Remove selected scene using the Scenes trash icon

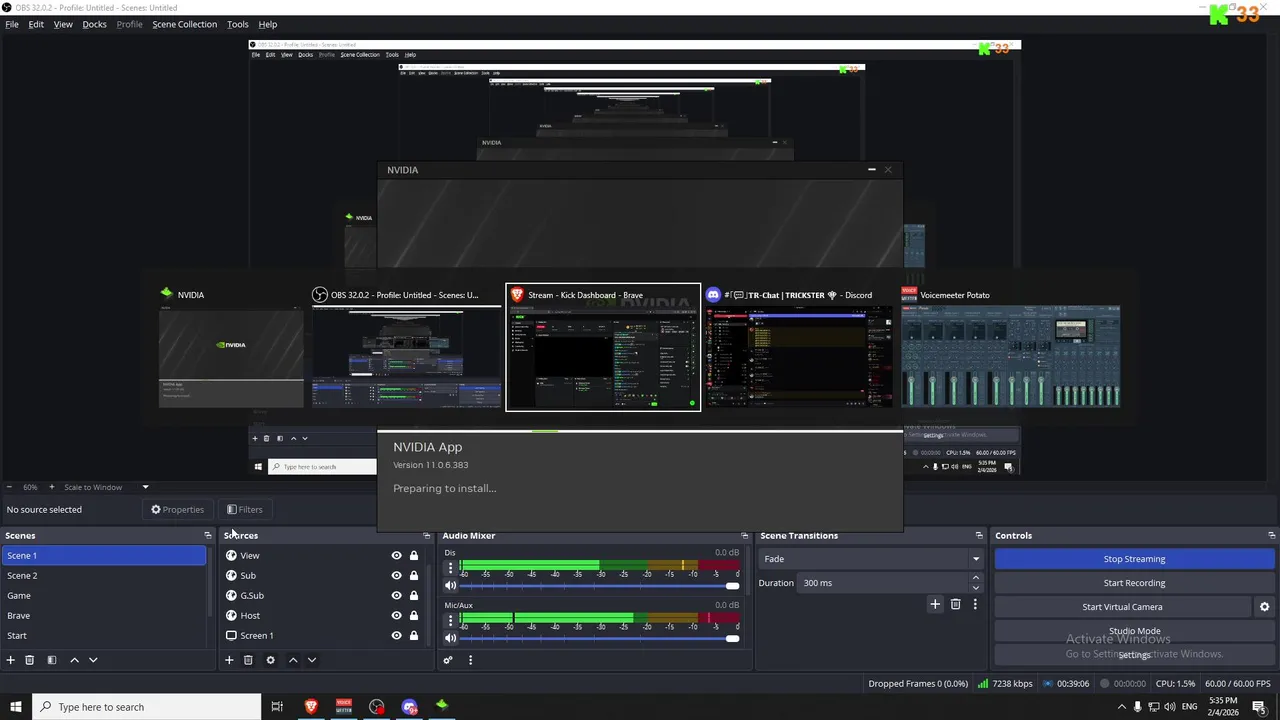(30, 660)
